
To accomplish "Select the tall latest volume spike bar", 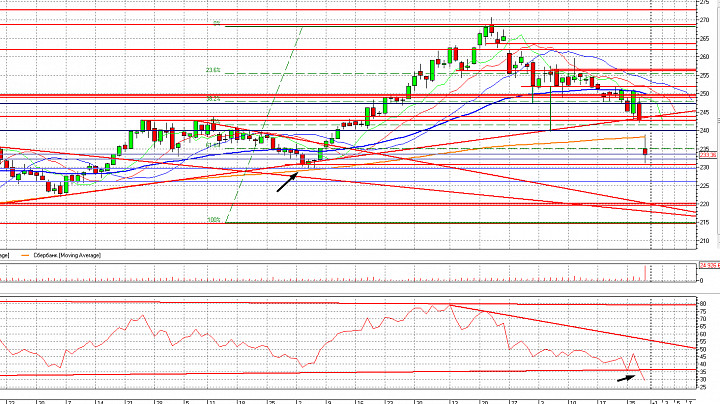I will click(645, 273).
